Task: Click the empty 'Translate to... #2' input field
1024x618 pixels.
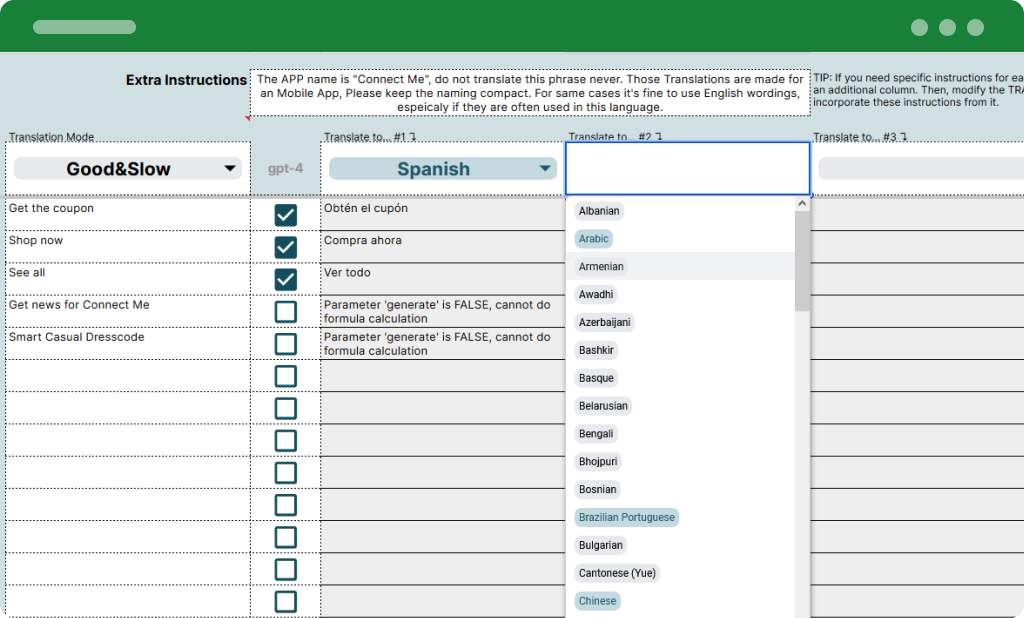Action: (687, 168)
